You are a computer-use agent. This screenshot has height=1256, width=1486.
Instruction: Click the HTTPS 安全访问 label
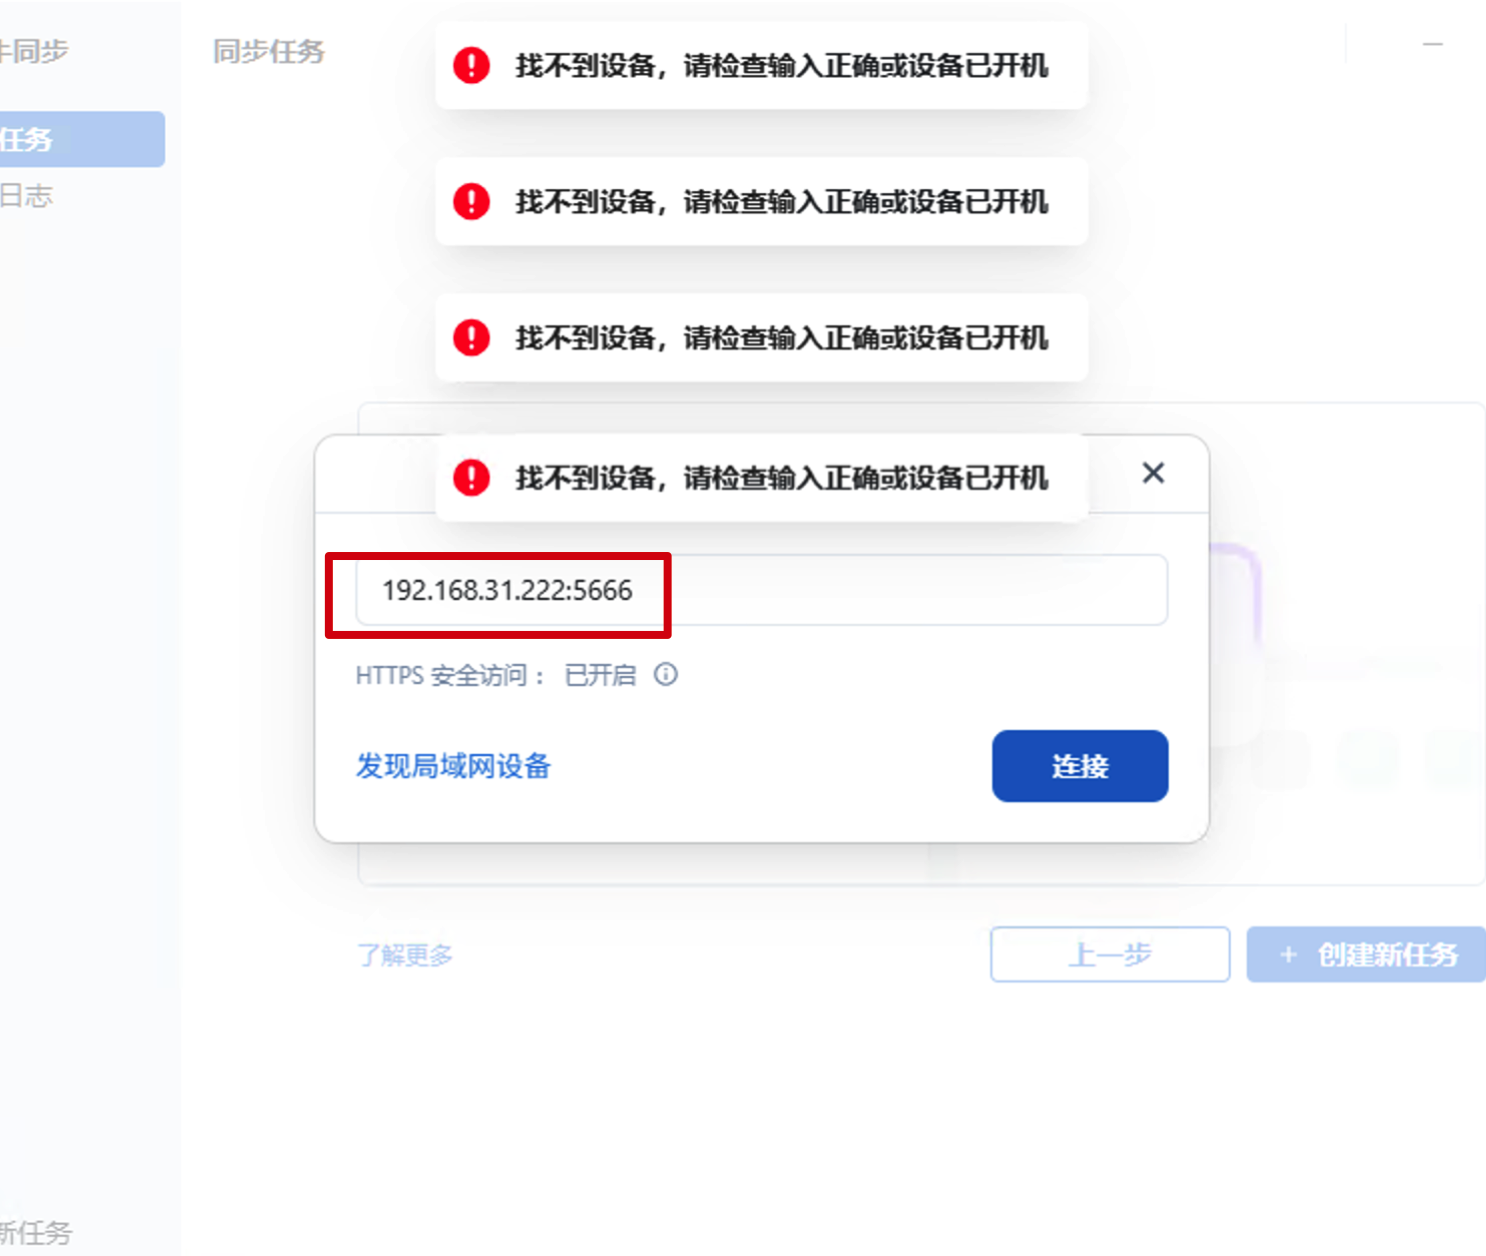450,675
